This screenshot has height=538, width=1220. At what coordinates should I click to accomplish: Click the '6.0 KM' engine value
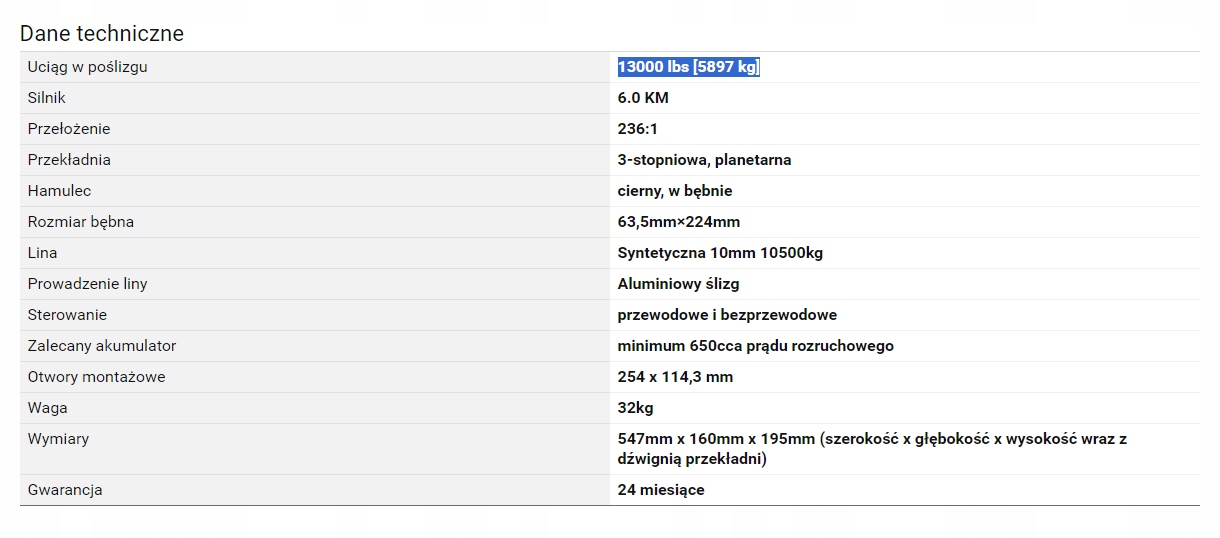[643, 98]
